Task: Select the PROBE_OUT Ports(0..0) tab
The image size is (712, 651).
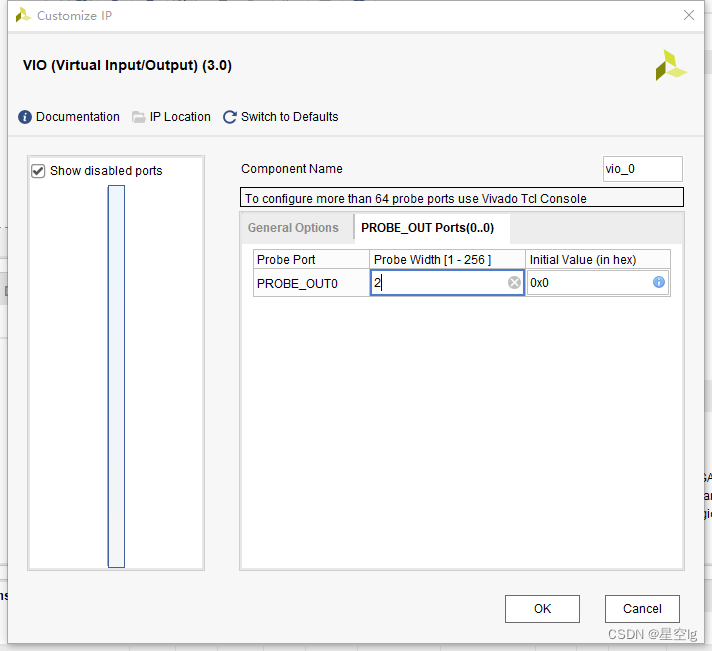Action: 427,228
